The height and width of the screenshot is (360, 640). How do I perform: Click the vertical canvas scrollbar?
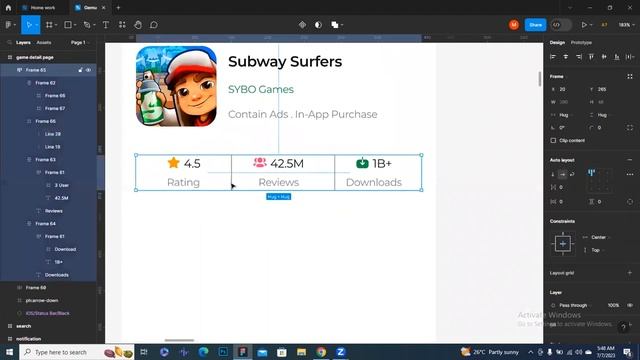pyautogui.click(x=540, y=79)
